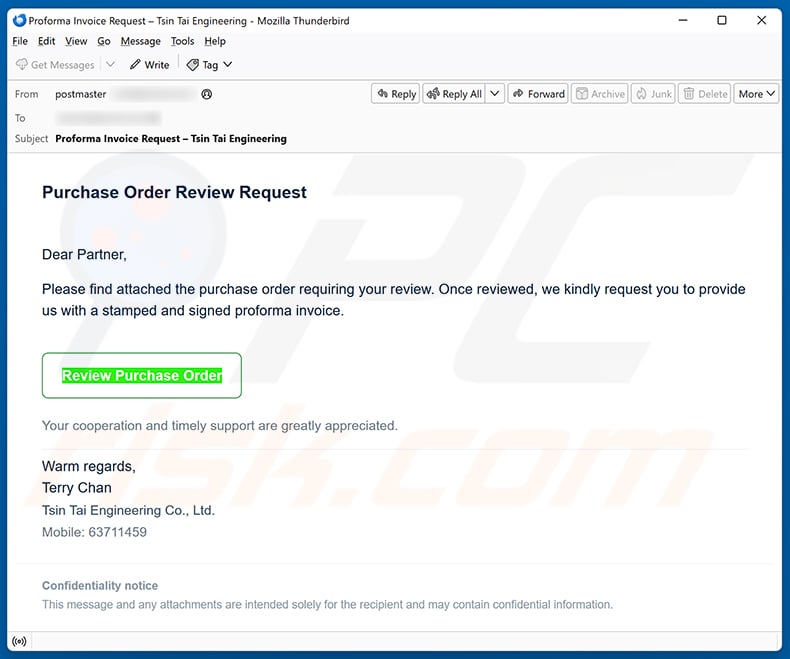Click the Review Purchase Order link
The height and width of the screenshot is (659, 790).
pos(142,375)
